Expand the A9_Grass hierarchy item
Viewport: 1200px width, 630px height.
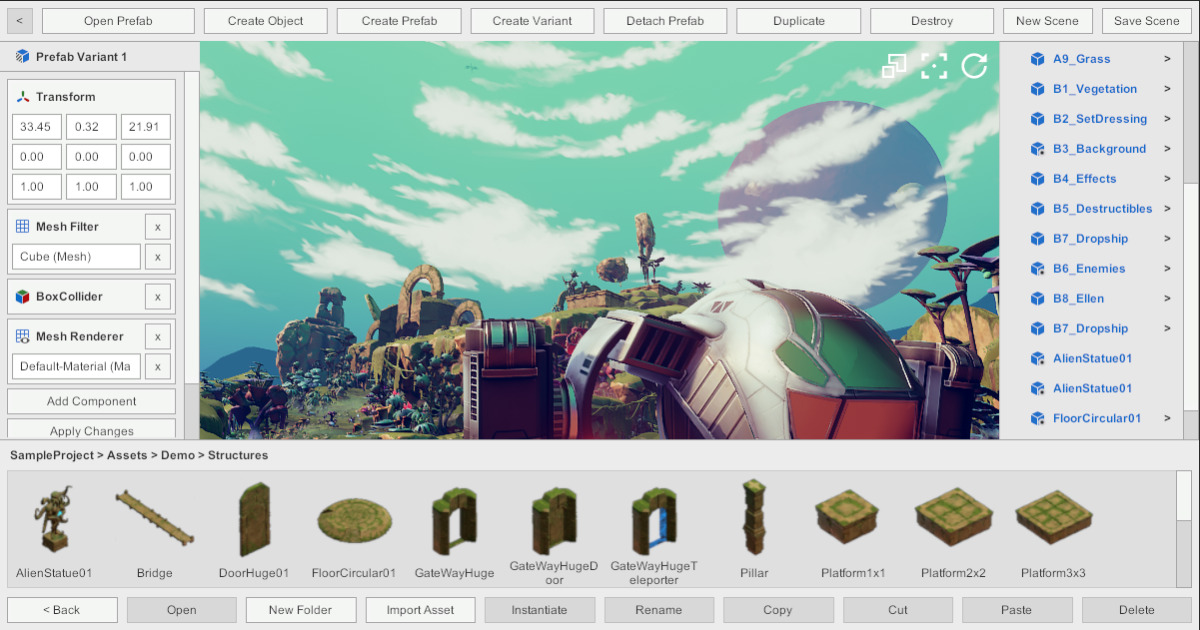(x=1166, y=59)
